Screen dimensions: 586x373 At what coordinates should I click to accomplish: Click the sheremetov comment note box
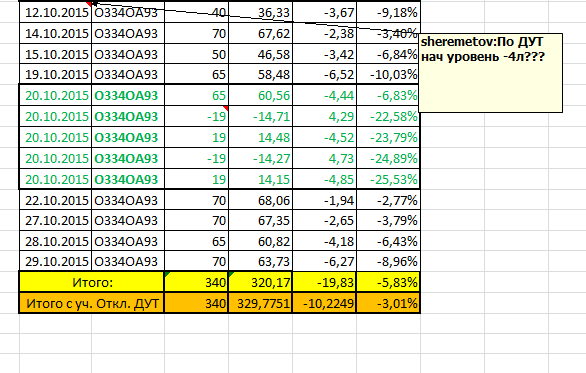point(490,73)
